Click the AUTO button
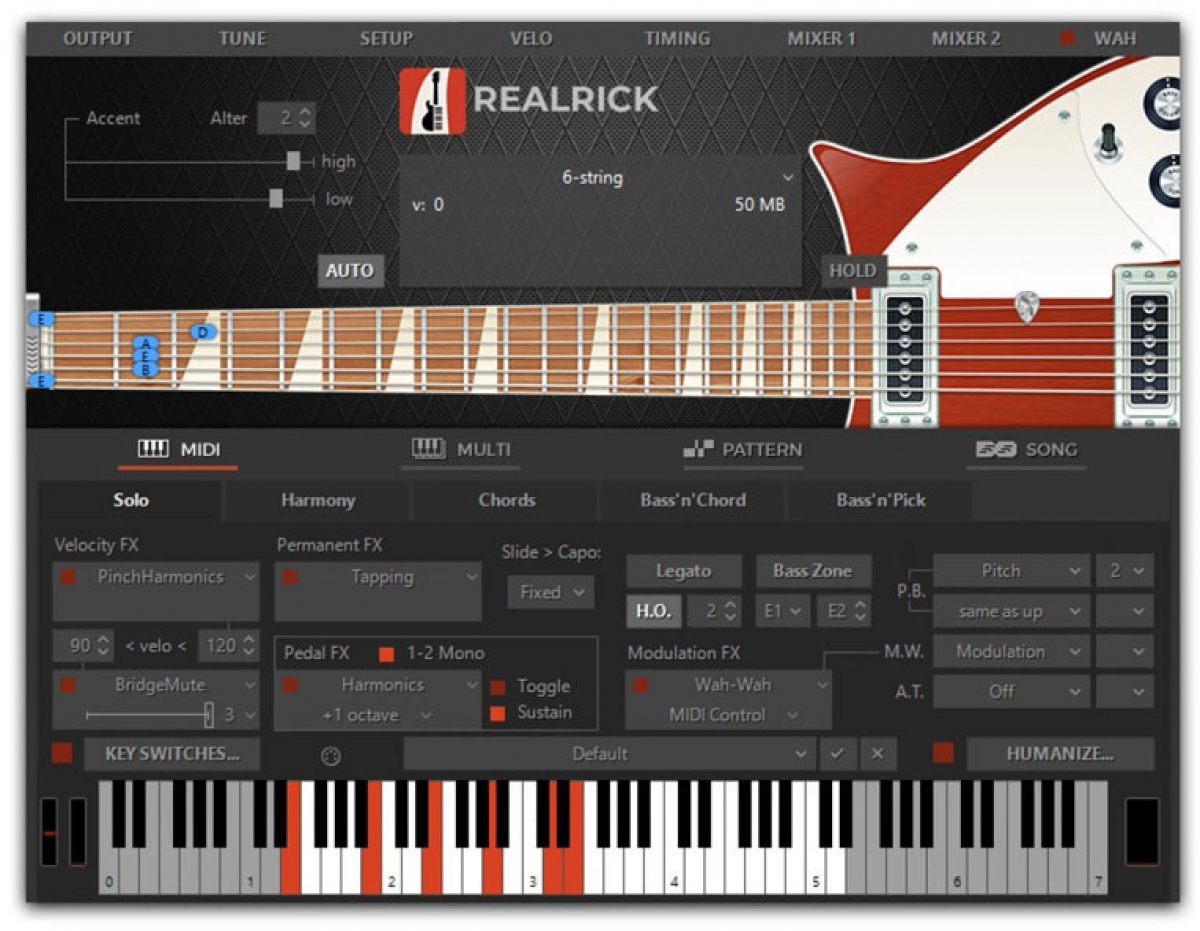Image resolution: width=1200 pixels, height=931 pixels. tap(350, 271)
